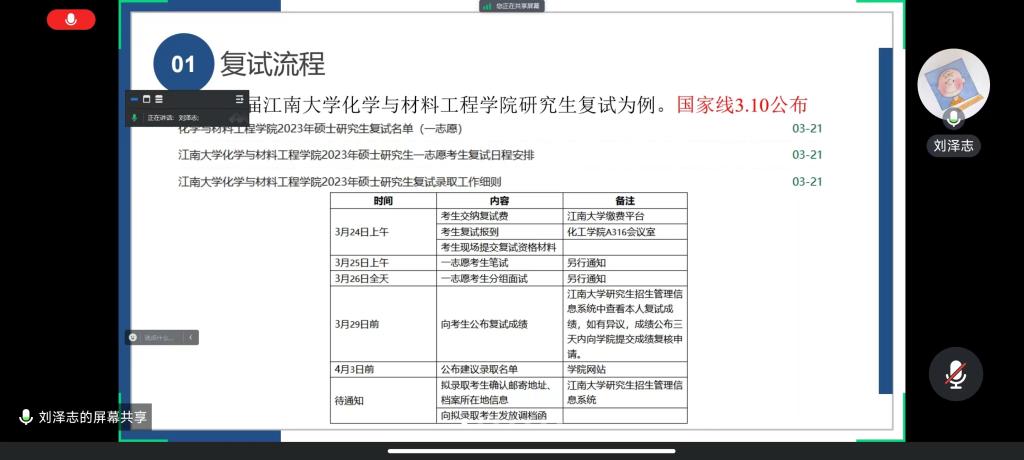Click the green network signal bars icon
This screenshot has height=460, width=1024.
point(487,6)
